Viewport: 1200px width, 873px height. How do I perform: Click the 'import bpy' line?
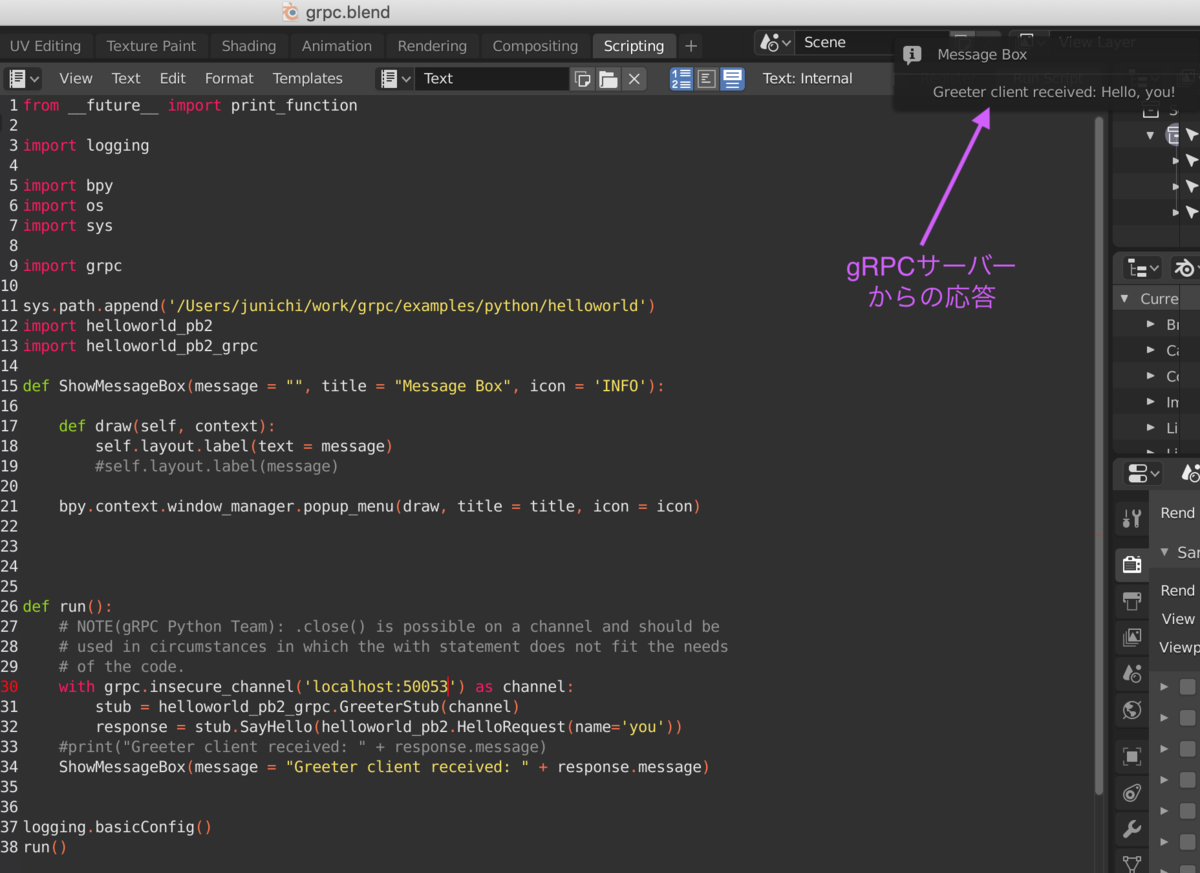(68, 186)
